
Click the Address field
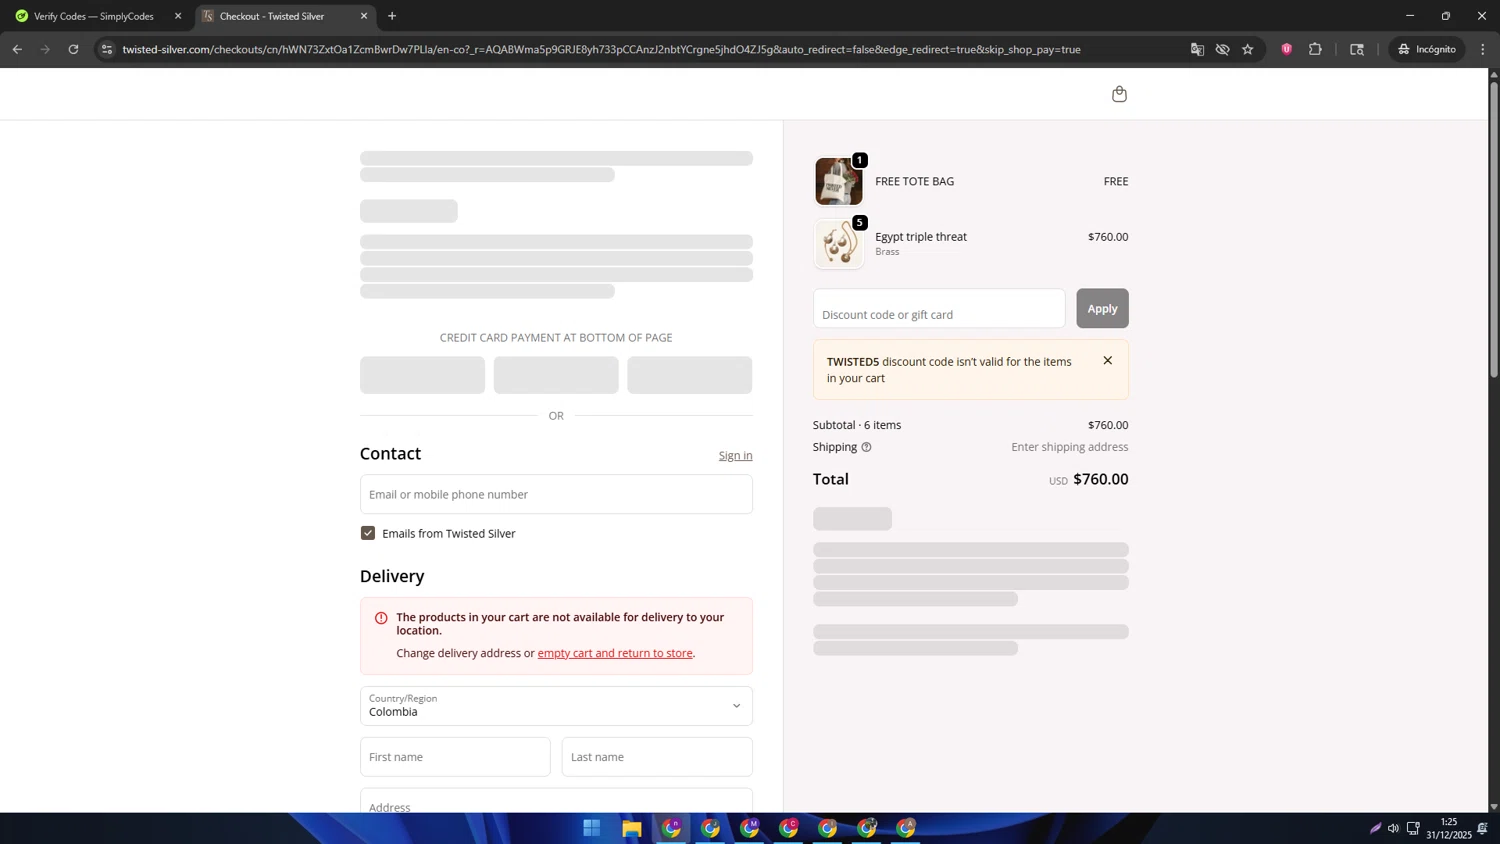point(556,801)
